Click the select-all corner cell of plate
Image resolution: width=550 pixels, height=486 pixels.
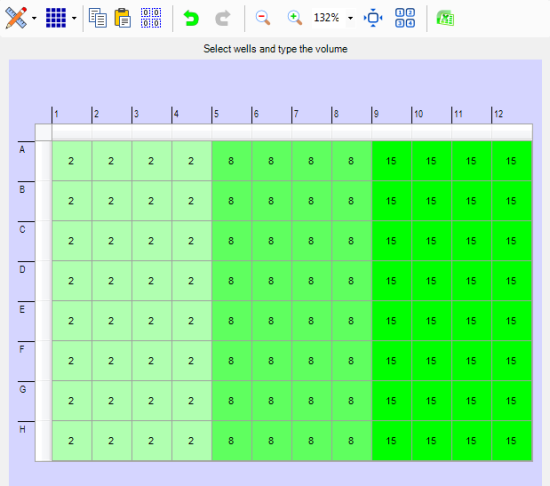click(x=43, y=132)
